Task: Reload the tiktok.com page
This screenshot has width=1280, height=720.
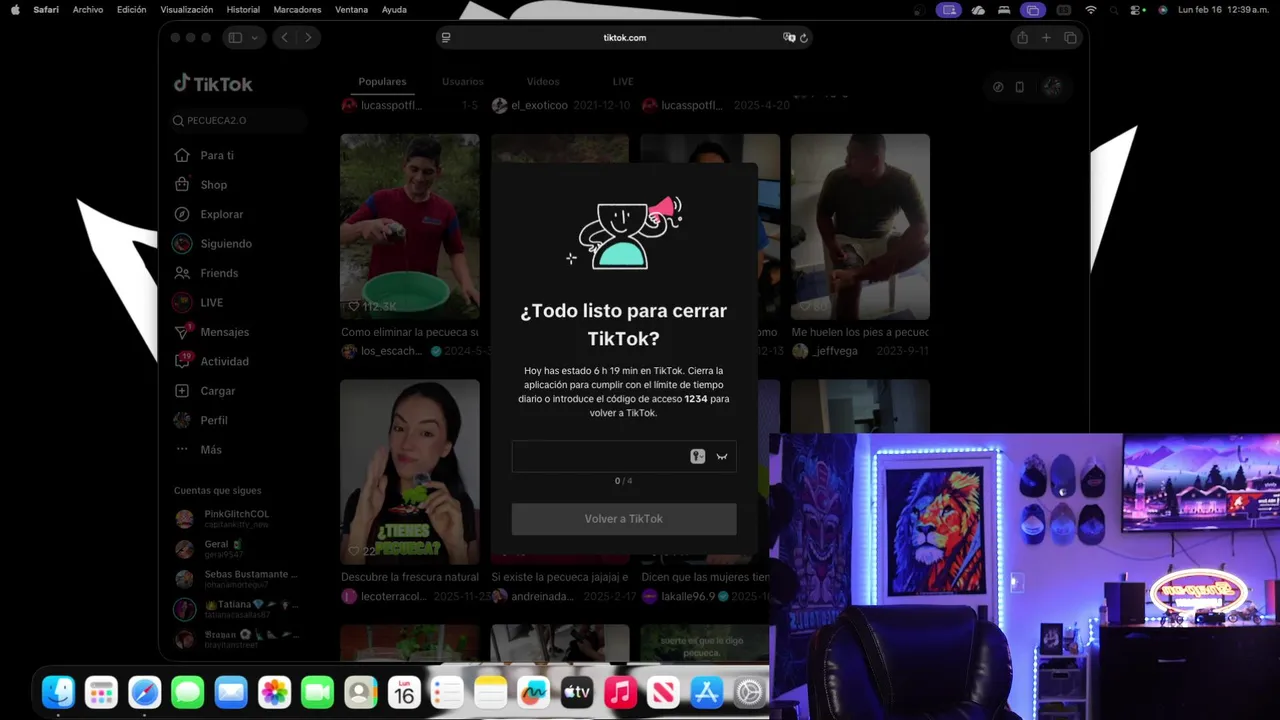Action: pos(804,38)
